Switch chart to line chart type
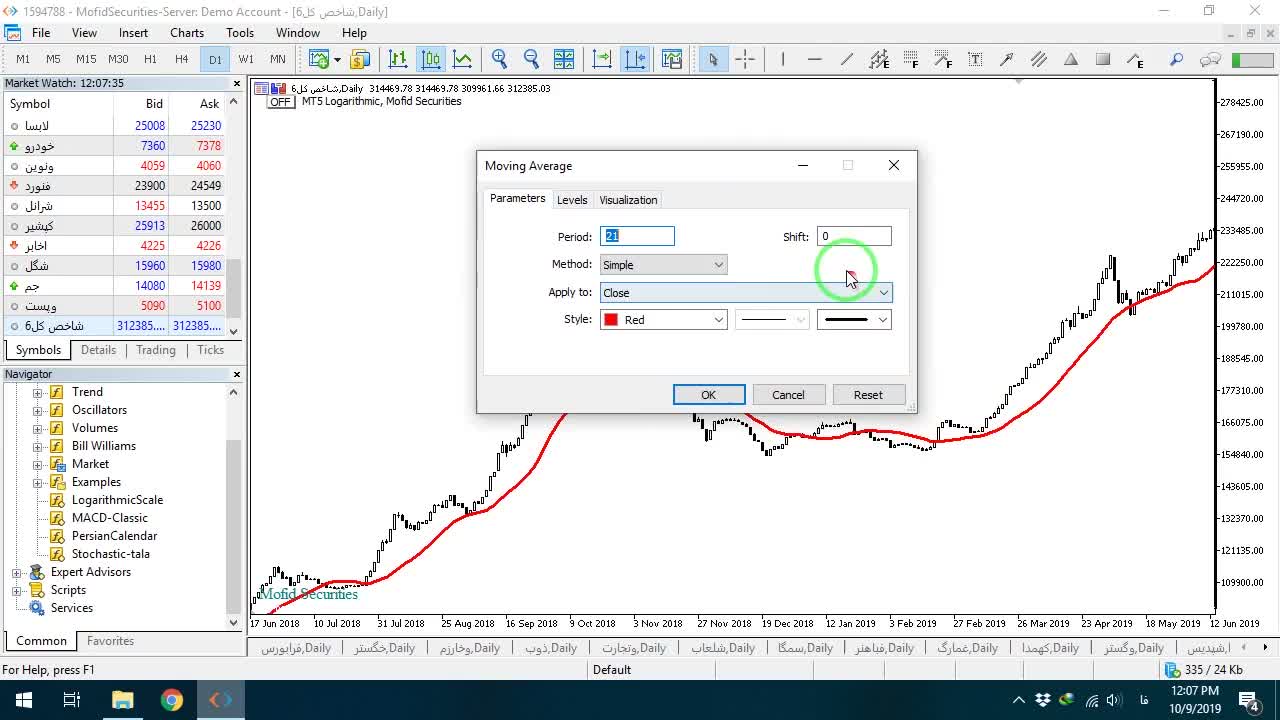The image size is (1280, 720). coord(463,59)
